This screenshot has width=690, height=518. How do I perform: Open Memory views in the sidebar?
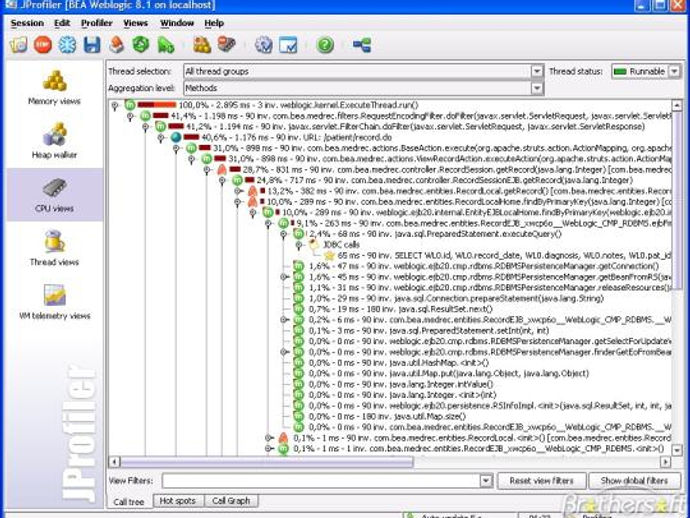click(55, 88)
